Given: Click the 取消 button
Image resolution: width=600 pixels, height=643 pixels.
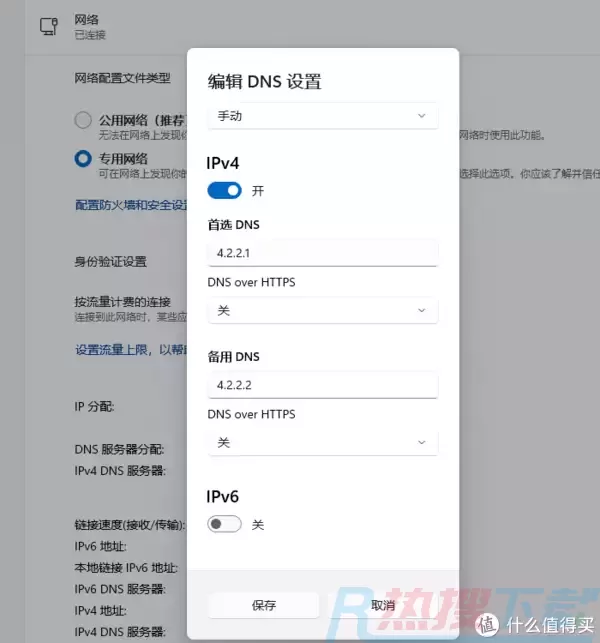Looking at the screenshot, I should click(383, 605).
